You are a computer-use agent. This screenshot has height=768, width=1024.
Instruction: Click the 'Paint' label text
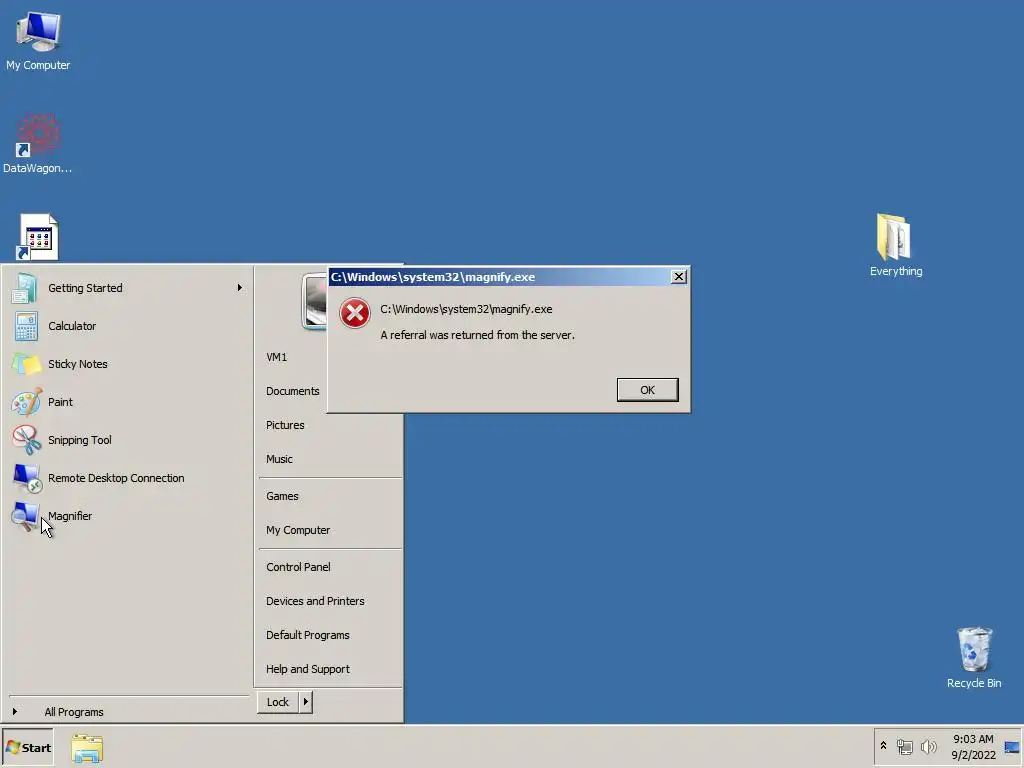[60, 402]
